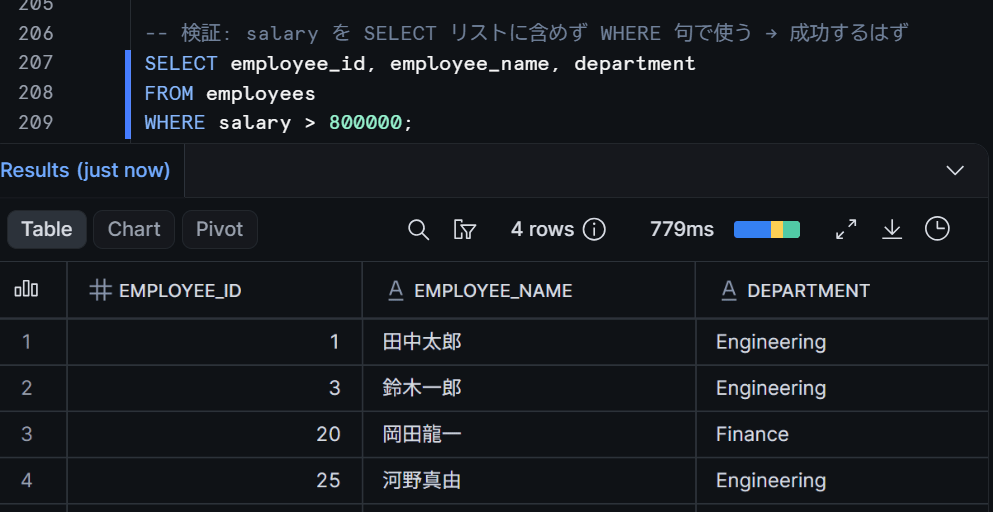
Task: Click the query duration colored bar
Action: (x=767, y=229)
